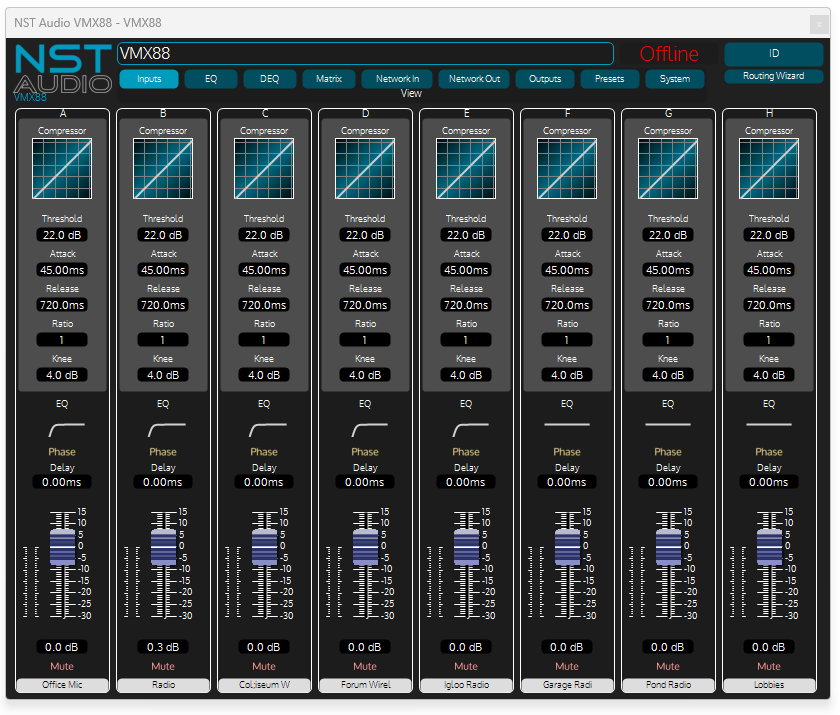Switch to the EQ tab
The image size is (840, 715).
pyautogui.click(x=211, y=79)
